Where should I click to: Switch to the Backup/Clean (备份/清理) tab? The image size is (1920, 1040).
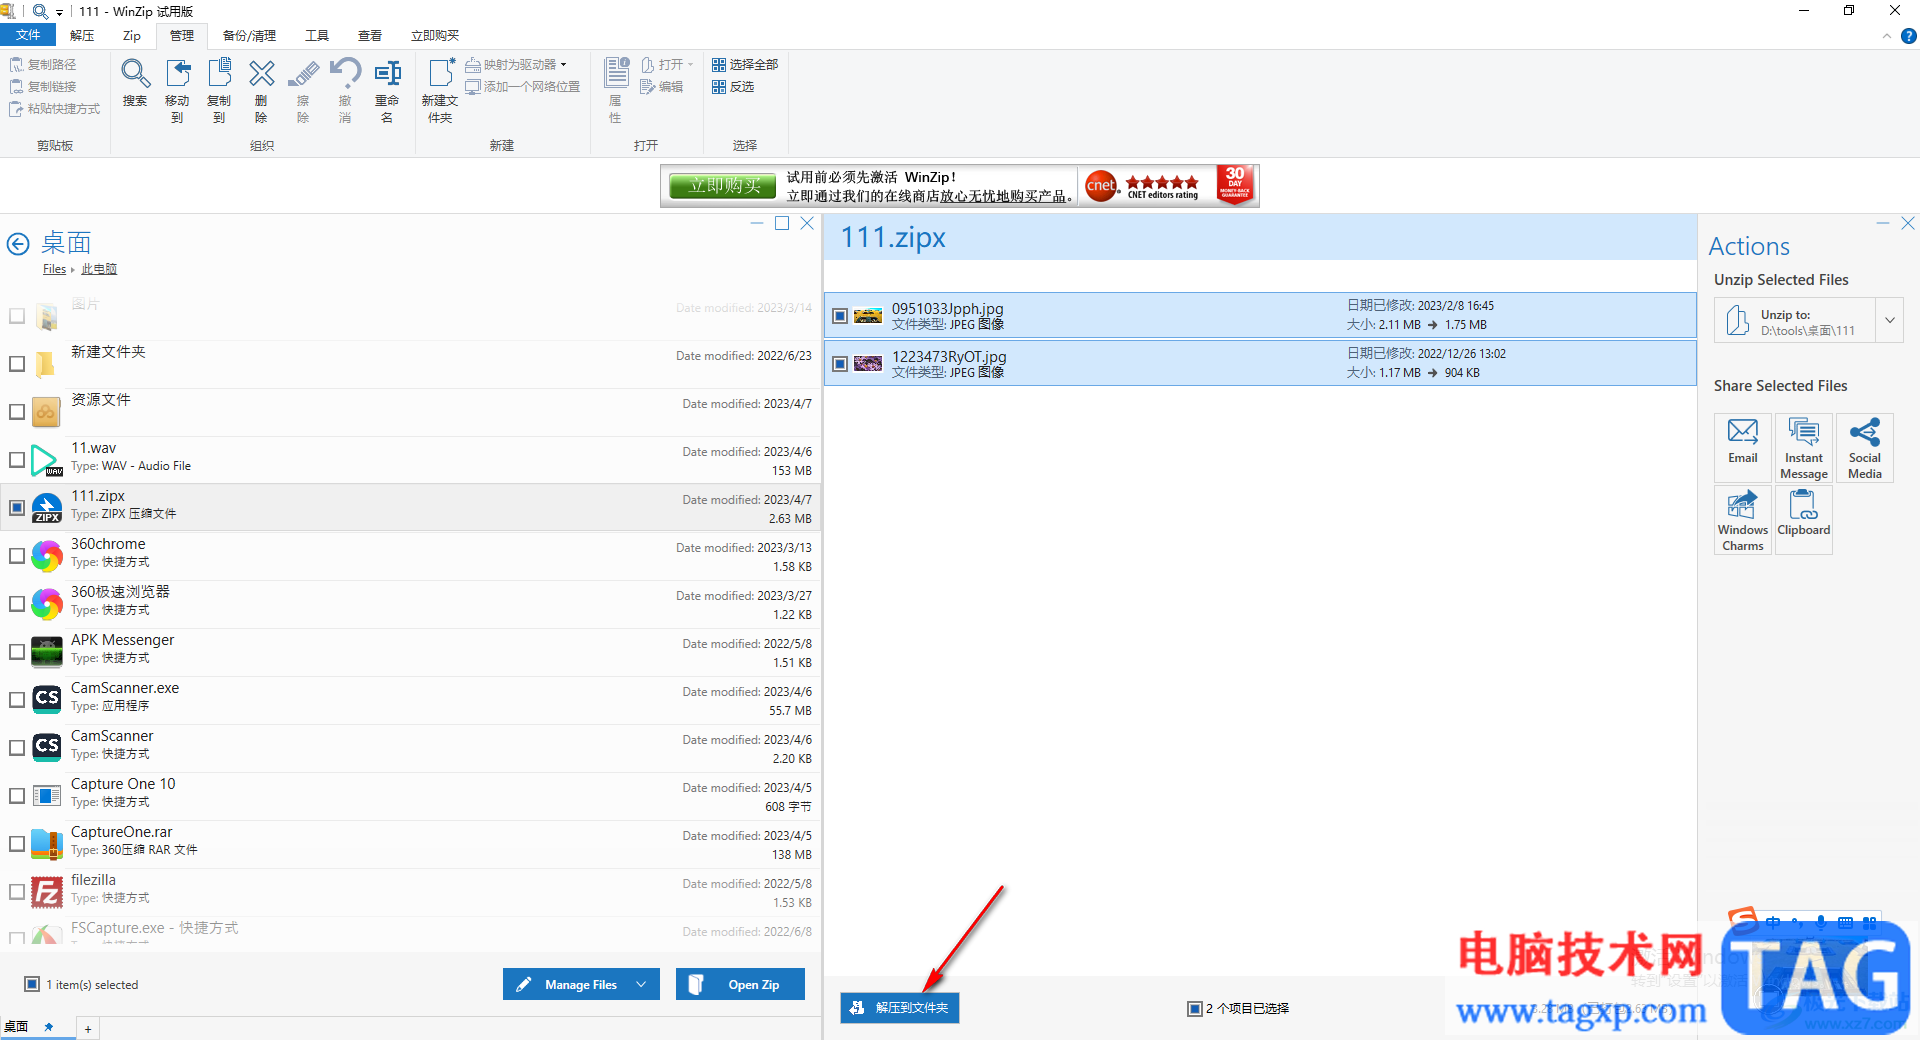(x=249, y=35)
